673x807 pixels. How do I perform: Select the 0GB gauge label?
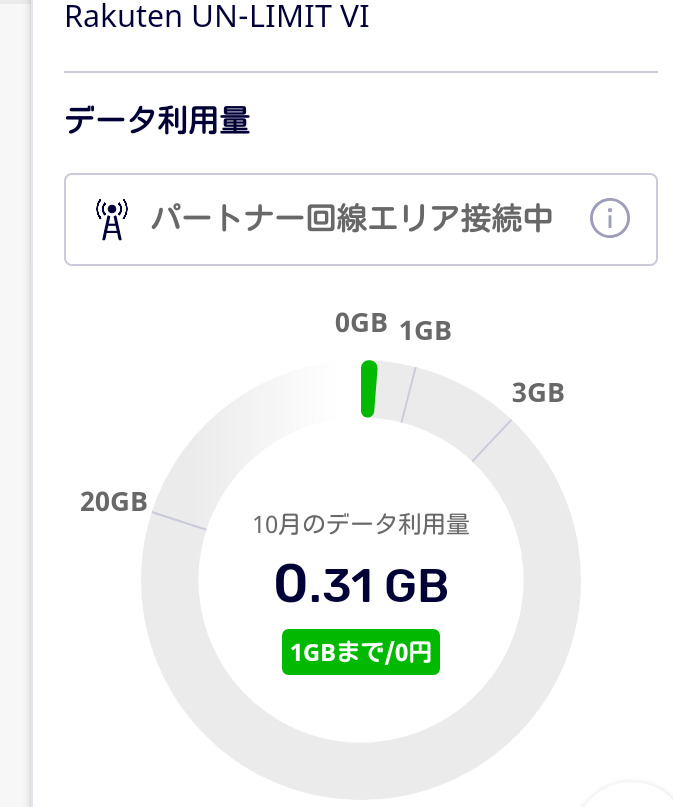360,322
